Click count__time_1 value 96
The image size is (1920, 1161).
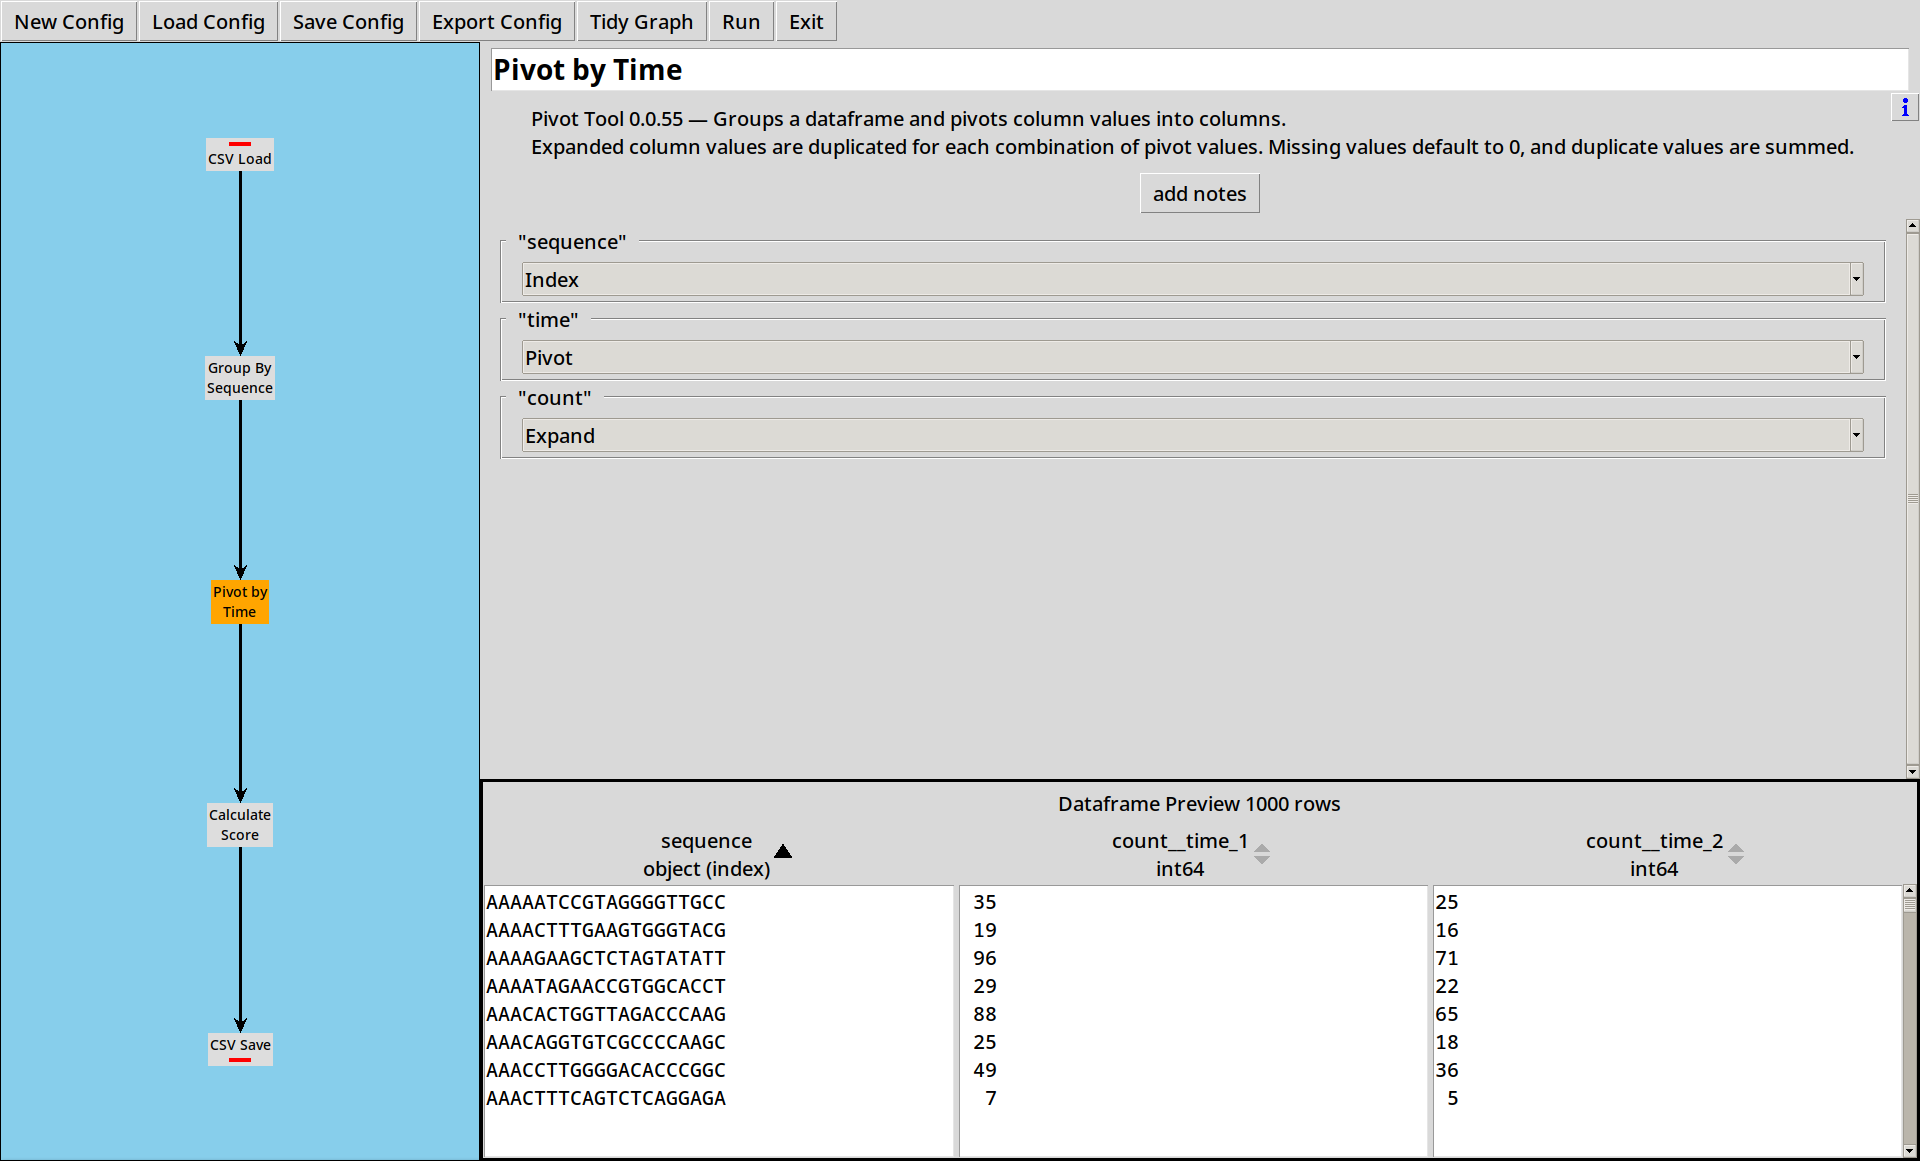(x=985, y=958)
